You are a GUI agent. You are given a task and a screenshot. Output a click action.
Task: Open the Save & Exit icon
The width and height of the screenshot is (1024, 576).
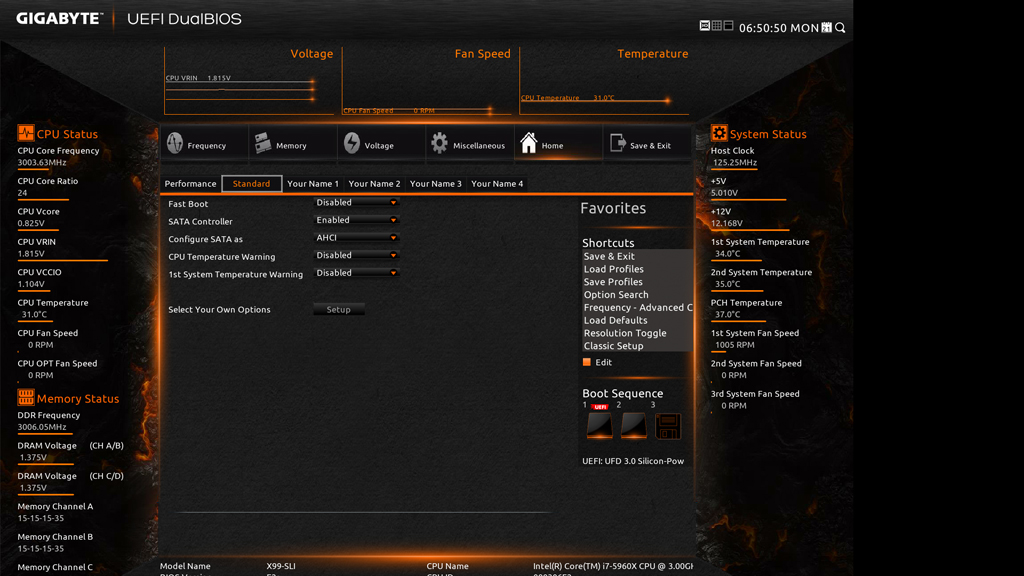pyautogui.click(x=617, y=144)
